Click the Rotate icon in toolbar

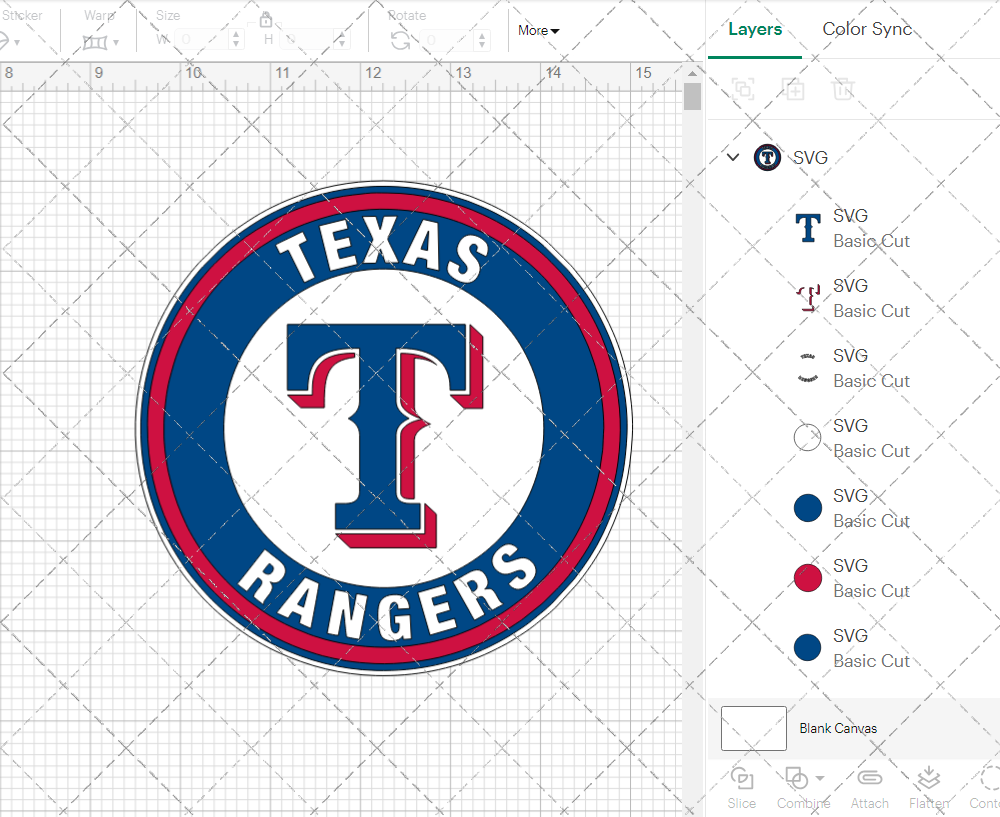(x=400, y=40)
